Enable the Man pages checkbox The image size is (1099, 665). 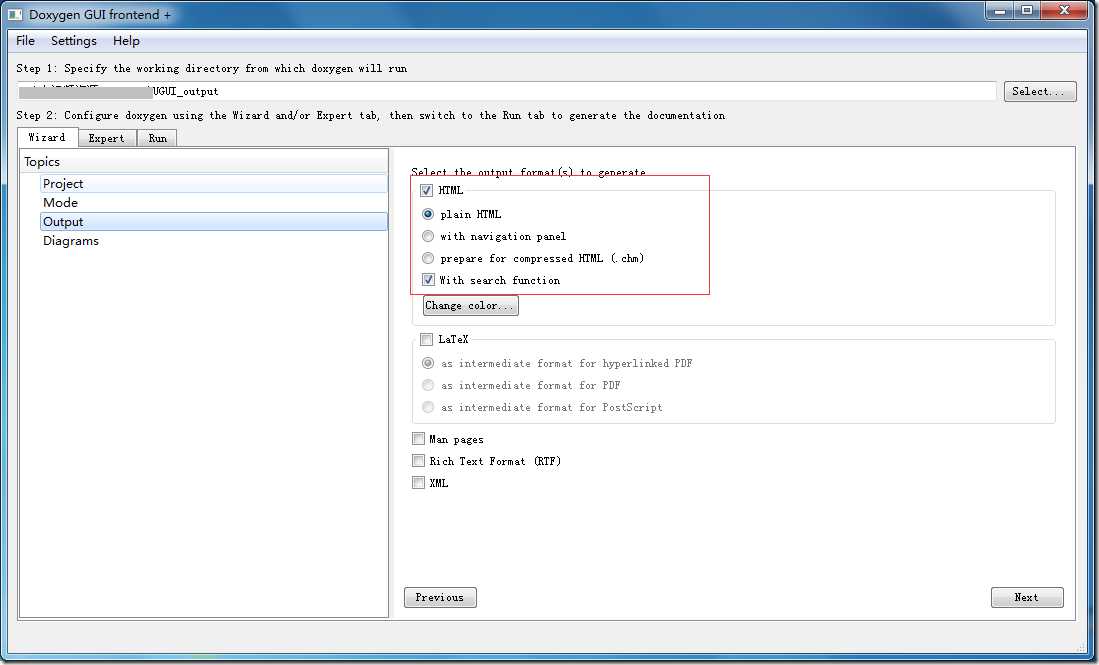(x=418, y=439)
